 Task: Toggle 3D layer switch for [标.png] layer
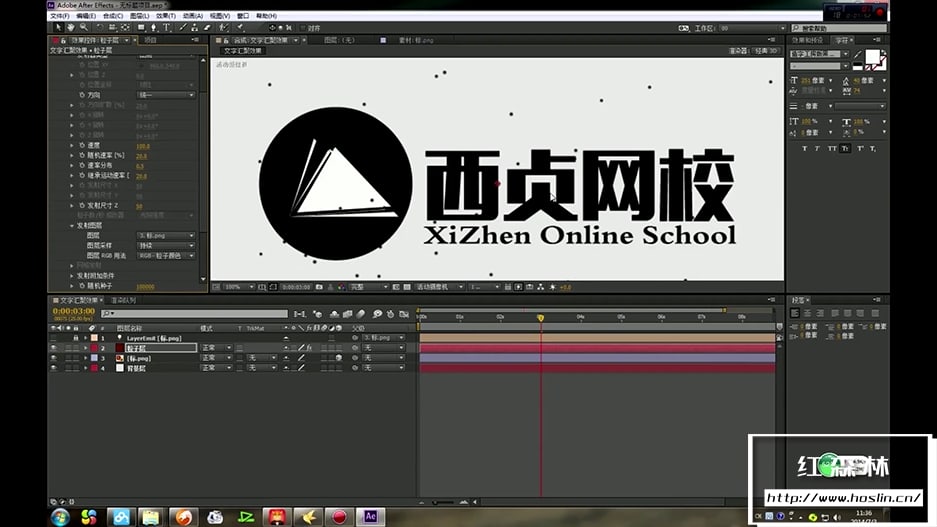click(x=339, y=358)
